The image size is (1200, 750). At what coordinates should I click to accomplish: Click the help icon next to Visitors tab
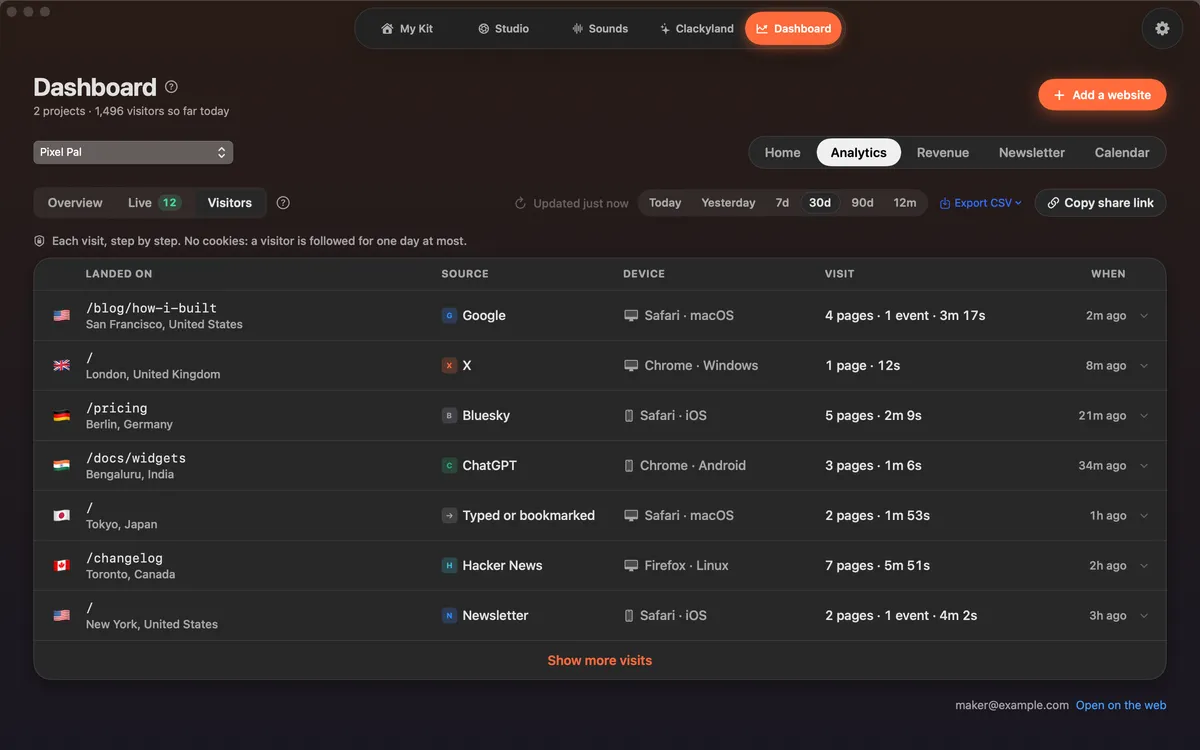(283, 203)
